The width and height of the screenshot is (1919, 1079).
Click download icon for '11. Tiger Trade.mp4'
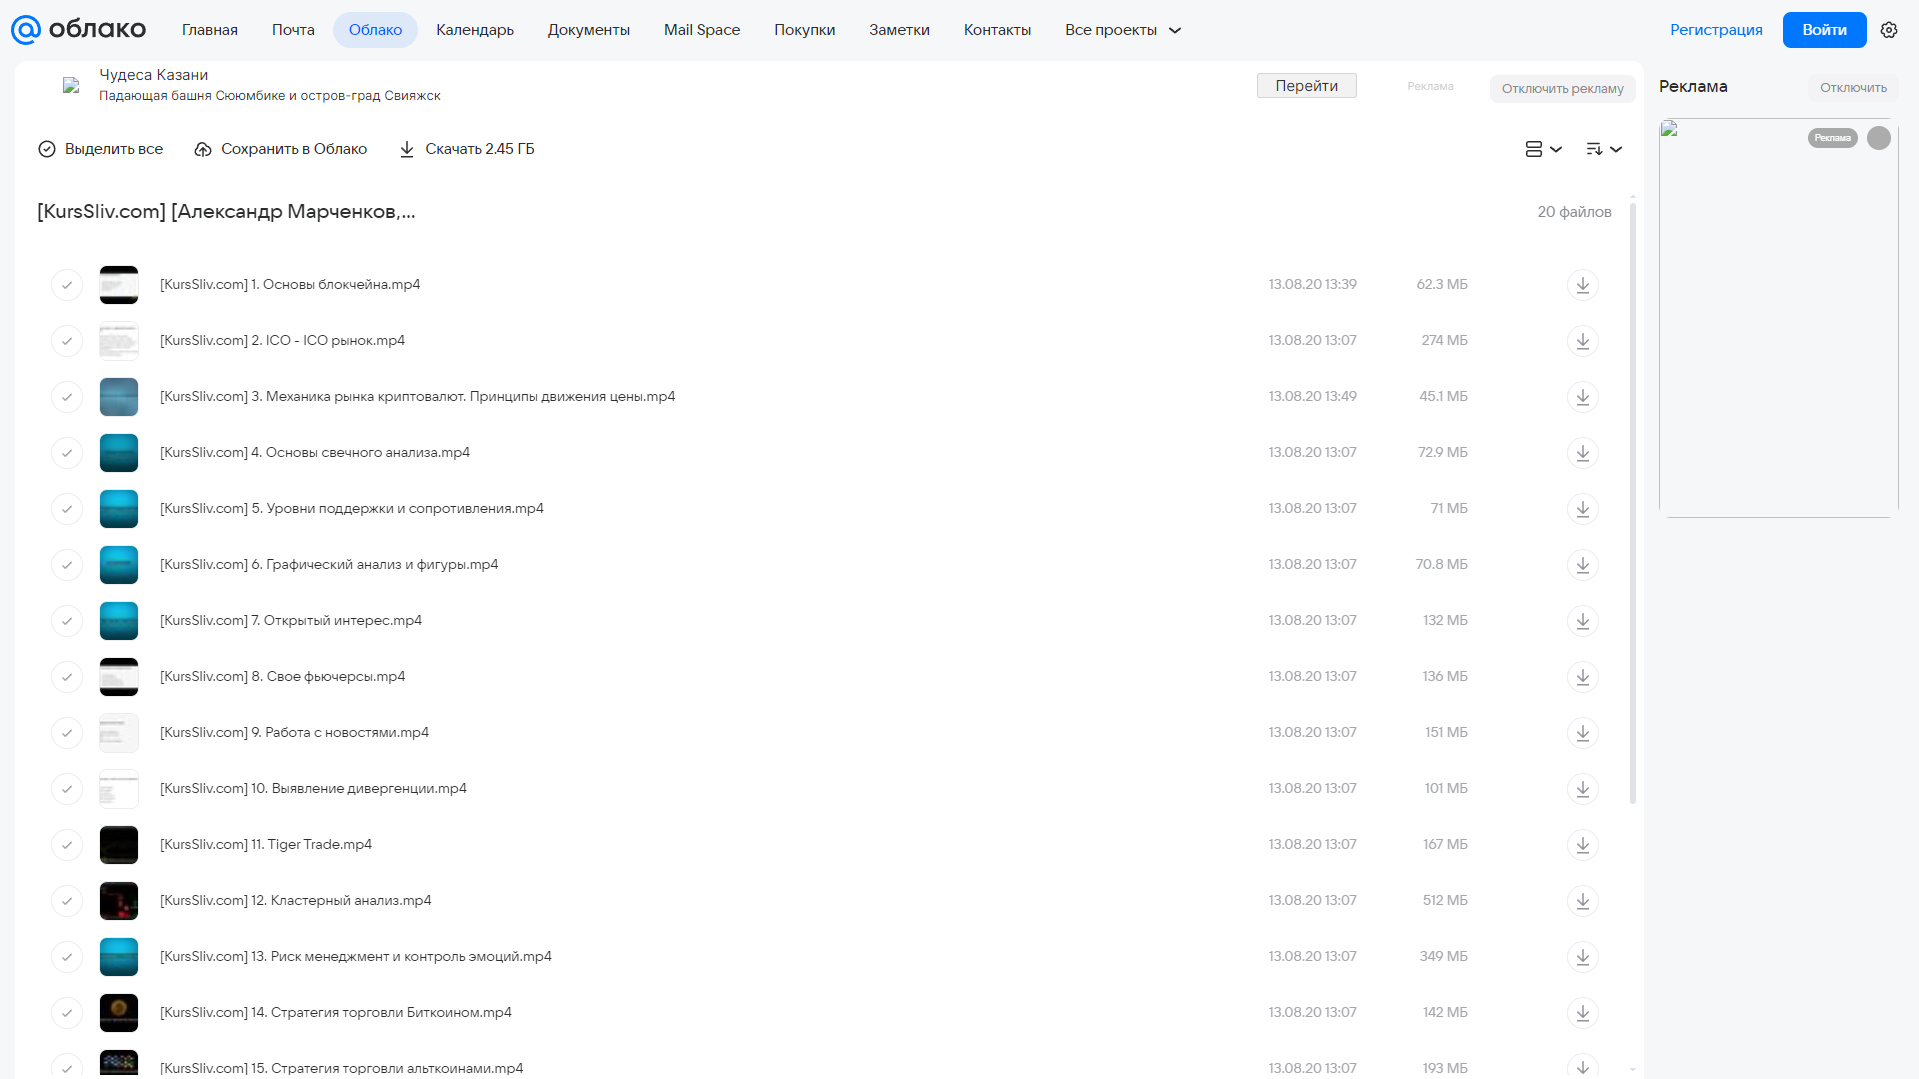(x=1582, y=845)
